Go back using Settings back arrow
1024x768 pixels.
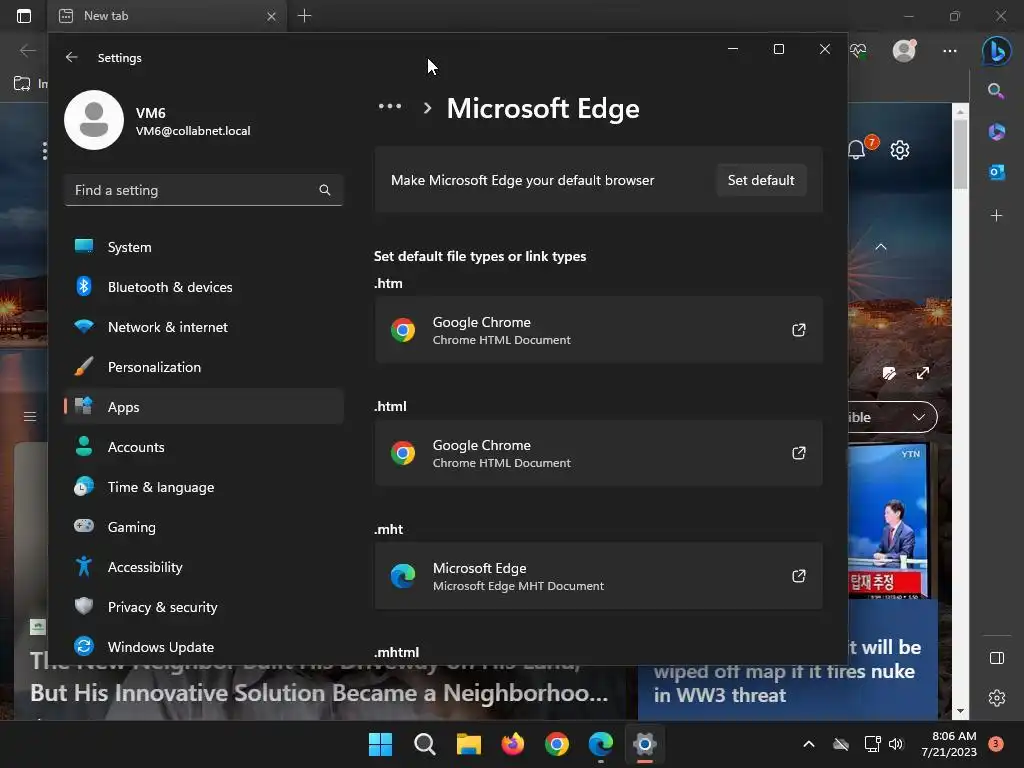coord(71,57)
